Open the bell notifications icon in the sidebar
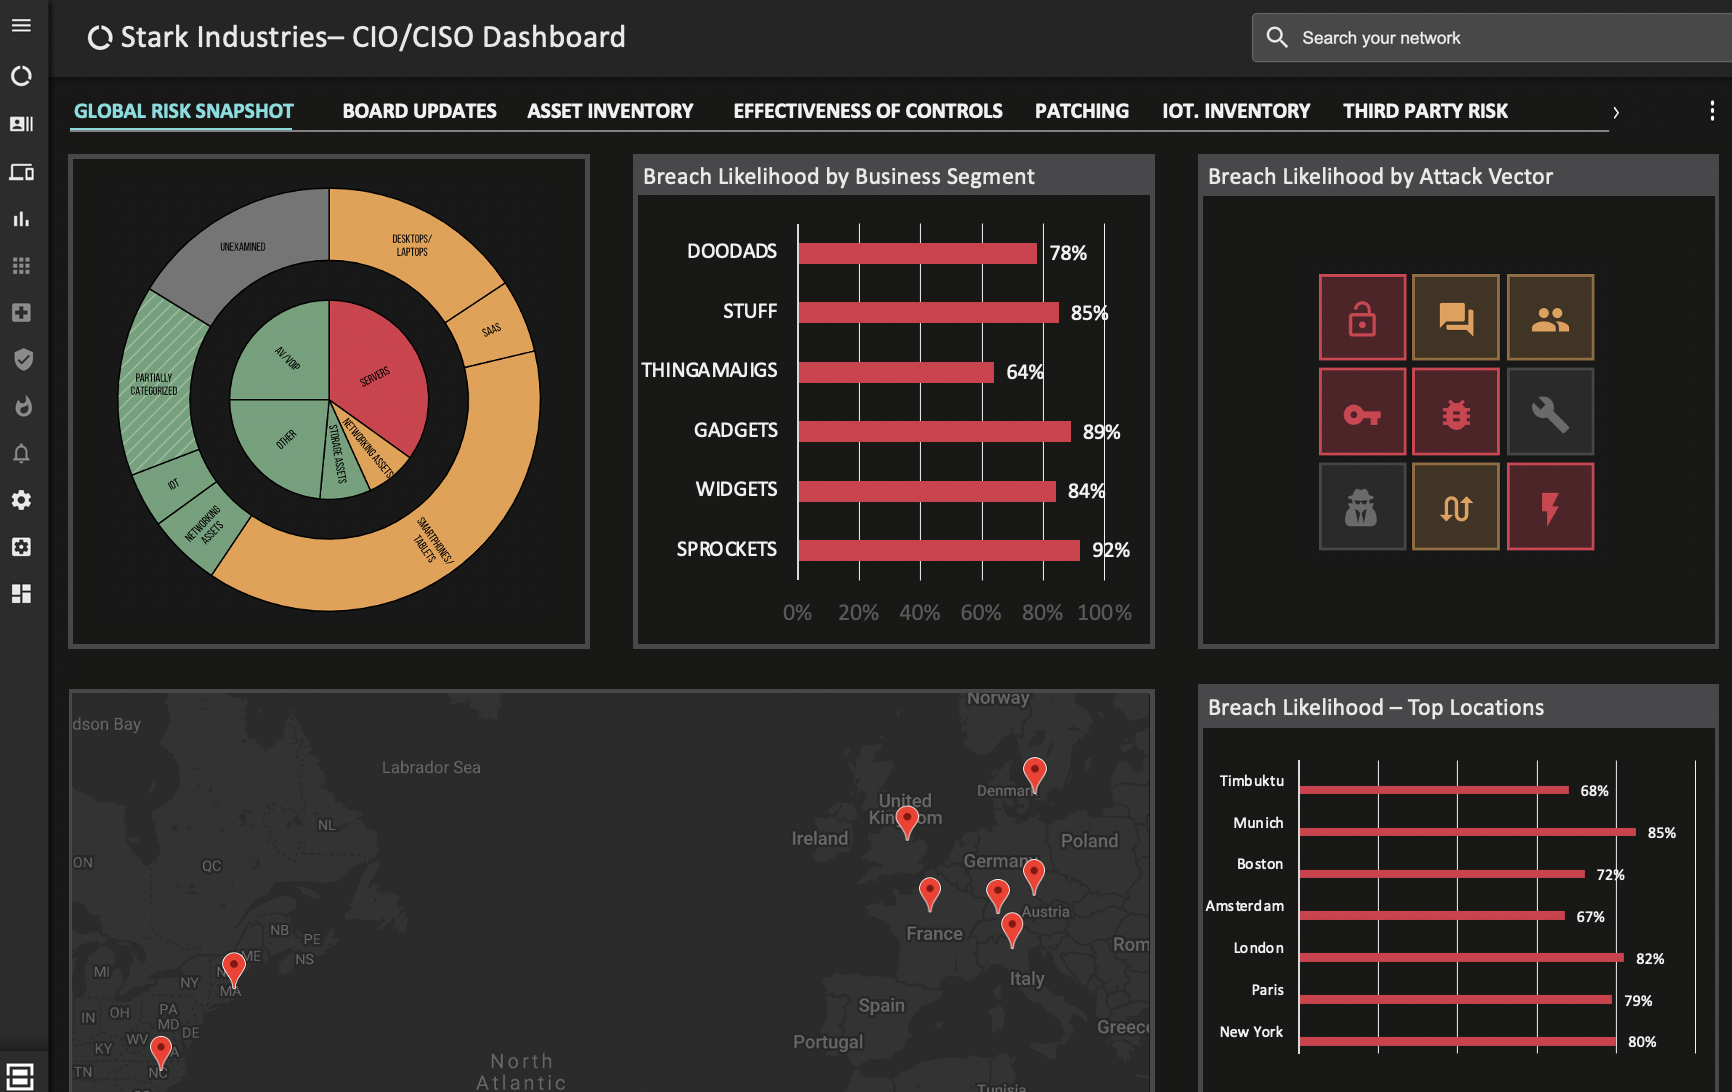1732x1092 pixels. coord(21,454)
